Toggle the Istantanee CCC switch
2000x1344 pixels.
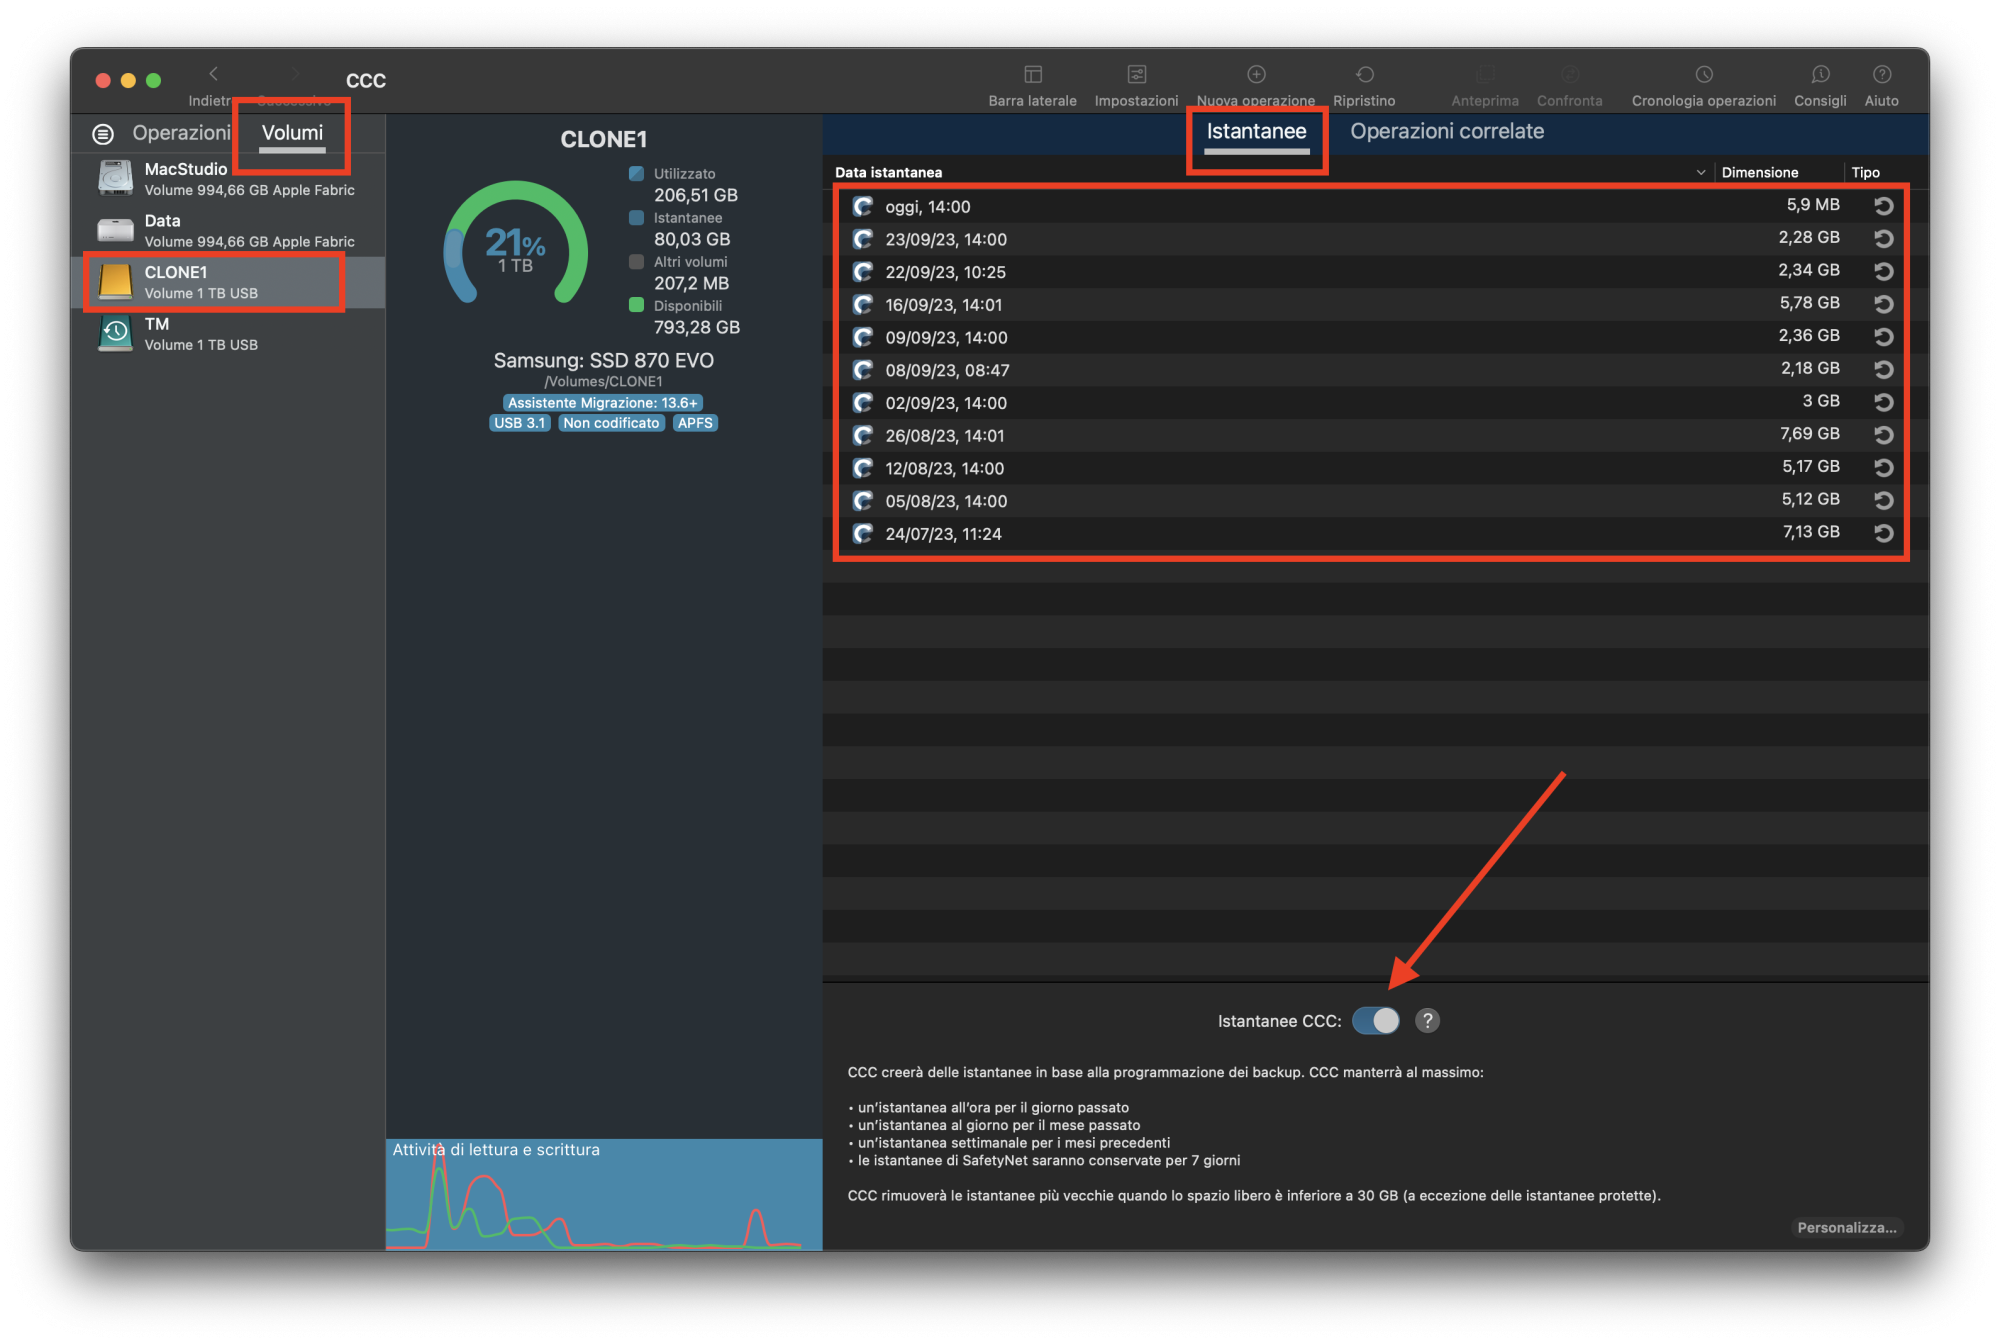coord(1375,1021)
